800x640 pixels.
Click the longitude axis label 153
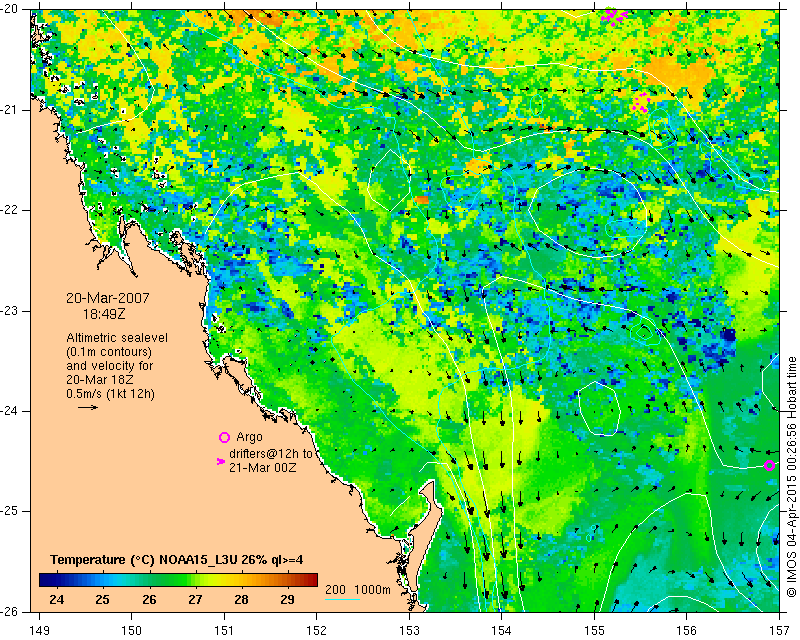[x=409, y=631]
